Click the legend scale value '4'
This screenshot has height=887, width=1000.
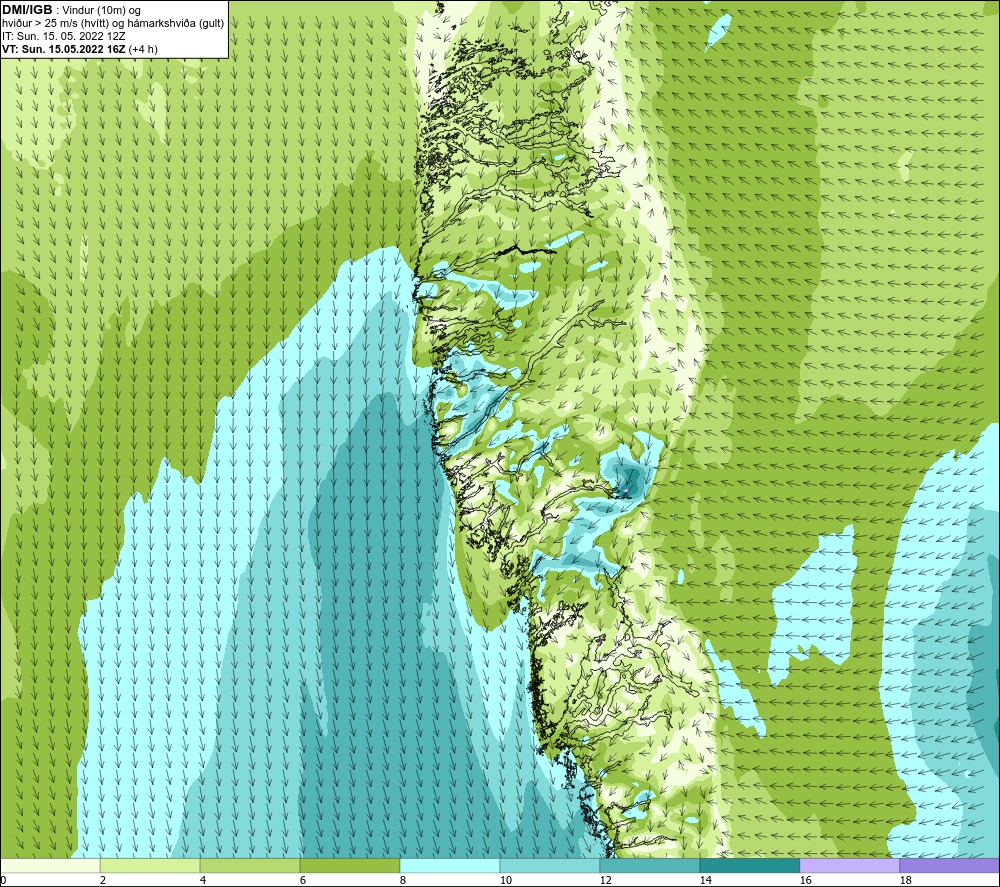tap(203, 881)
